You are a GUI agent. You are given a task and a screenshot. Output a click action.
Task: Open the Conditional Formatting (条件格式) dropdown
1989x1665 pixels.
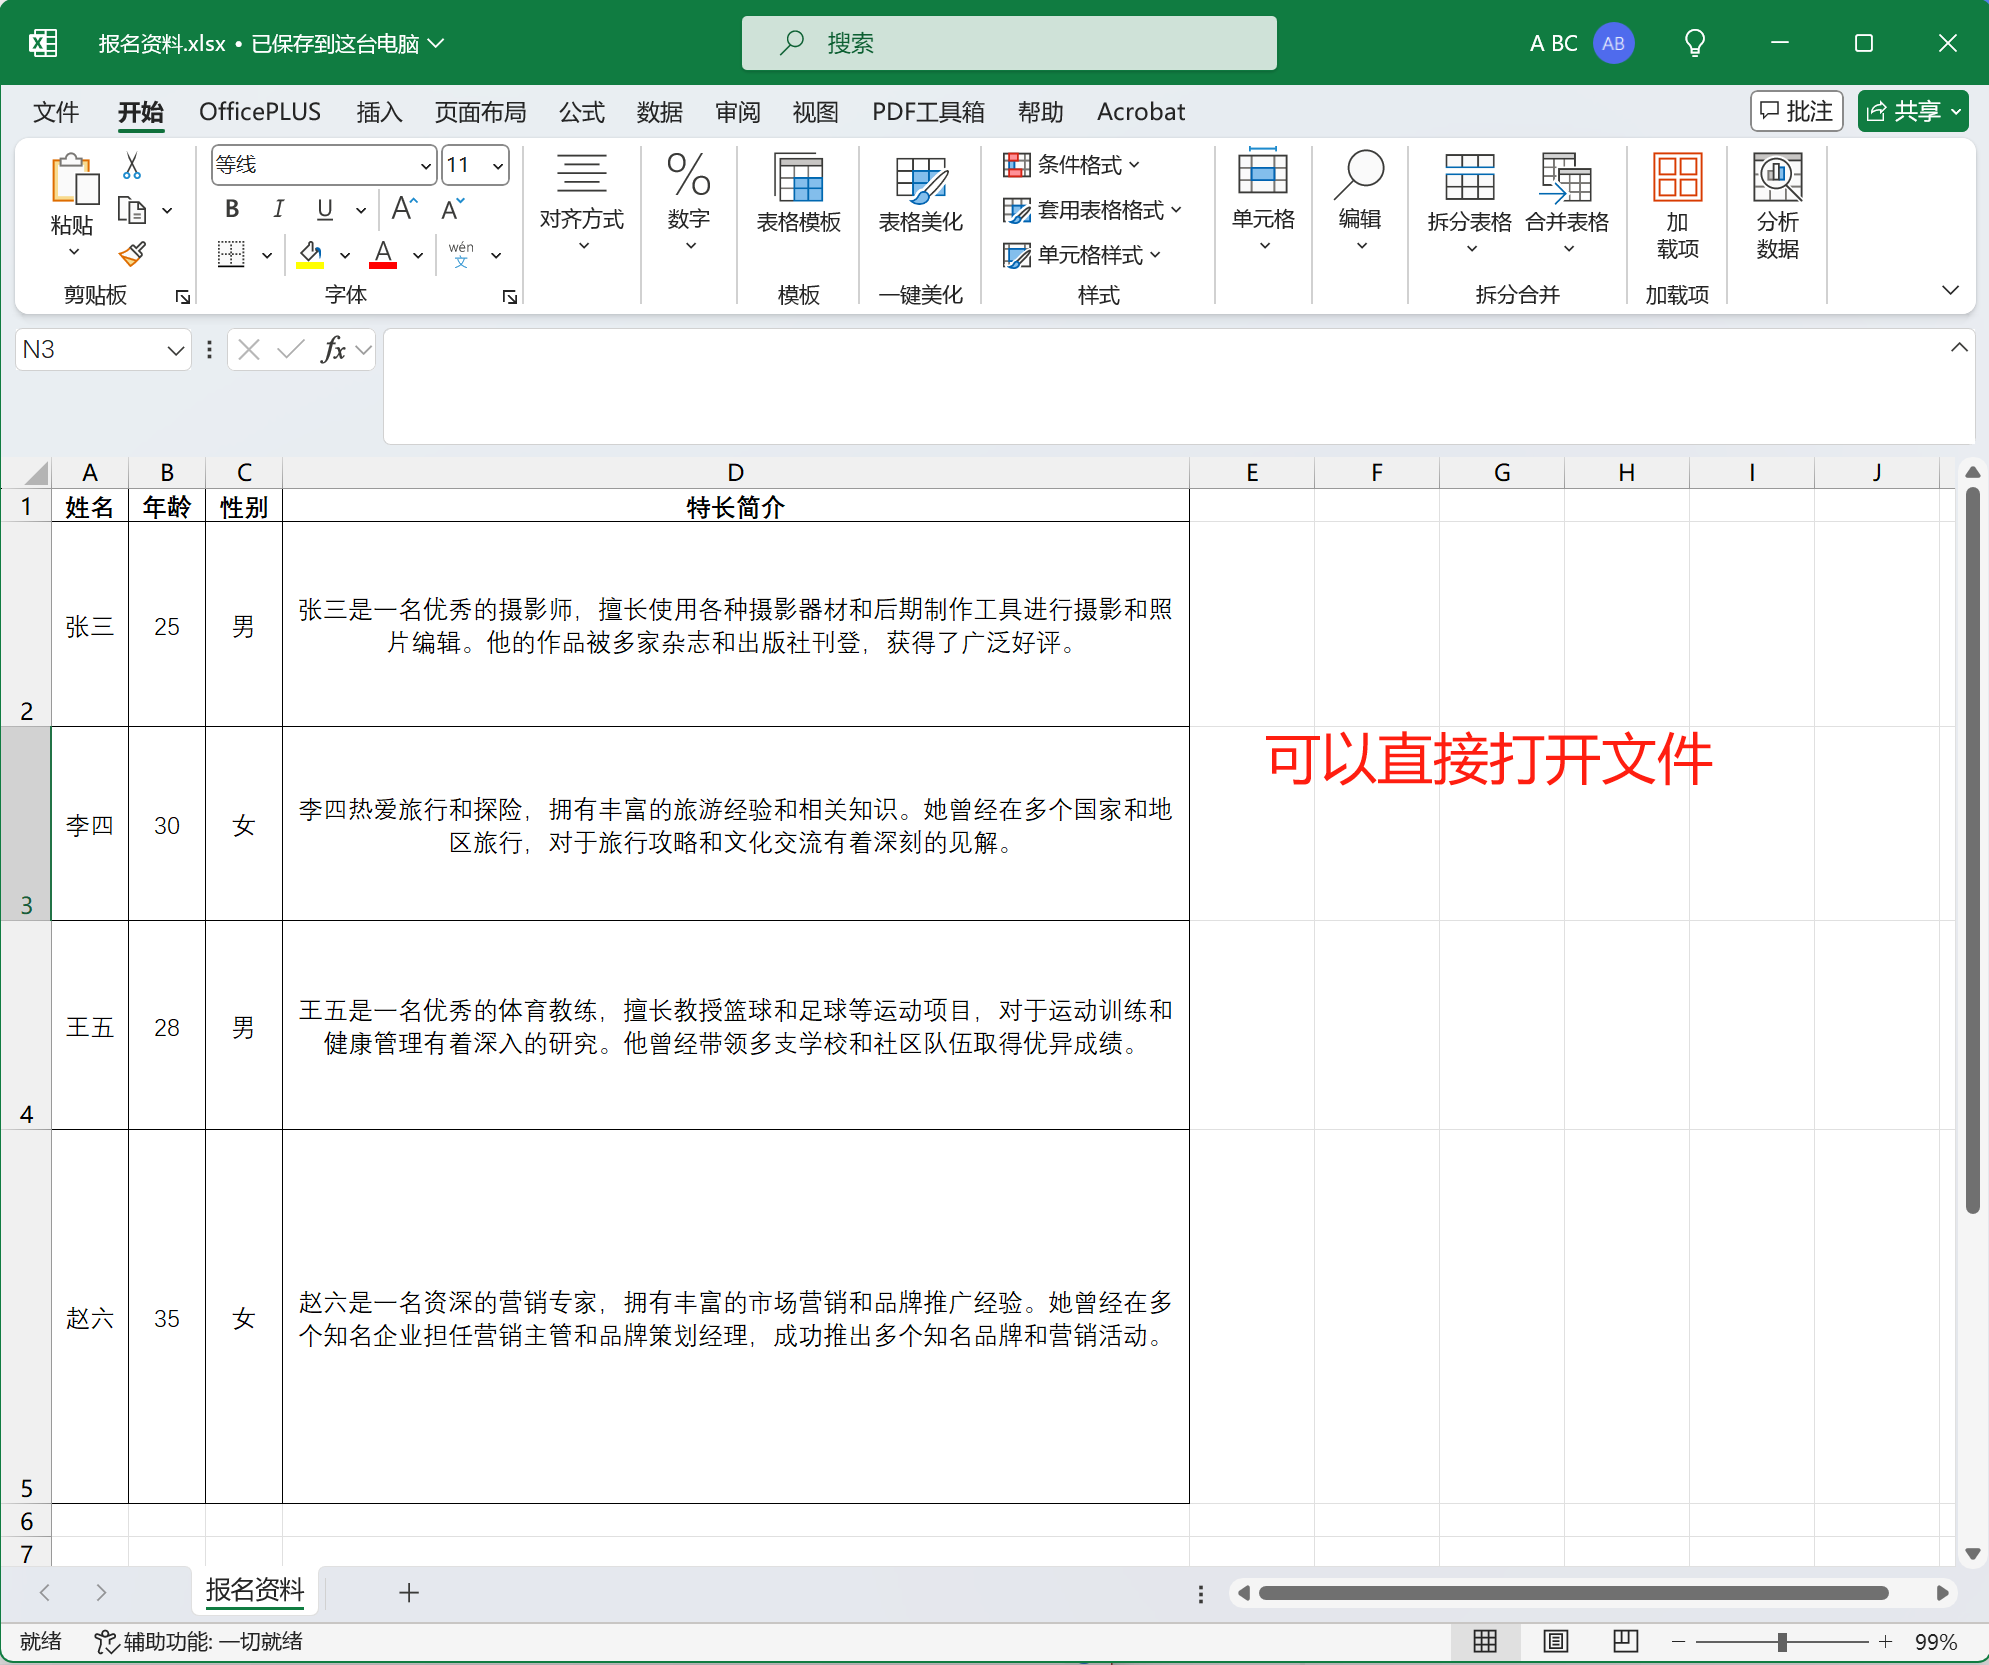pos(1072,165)
